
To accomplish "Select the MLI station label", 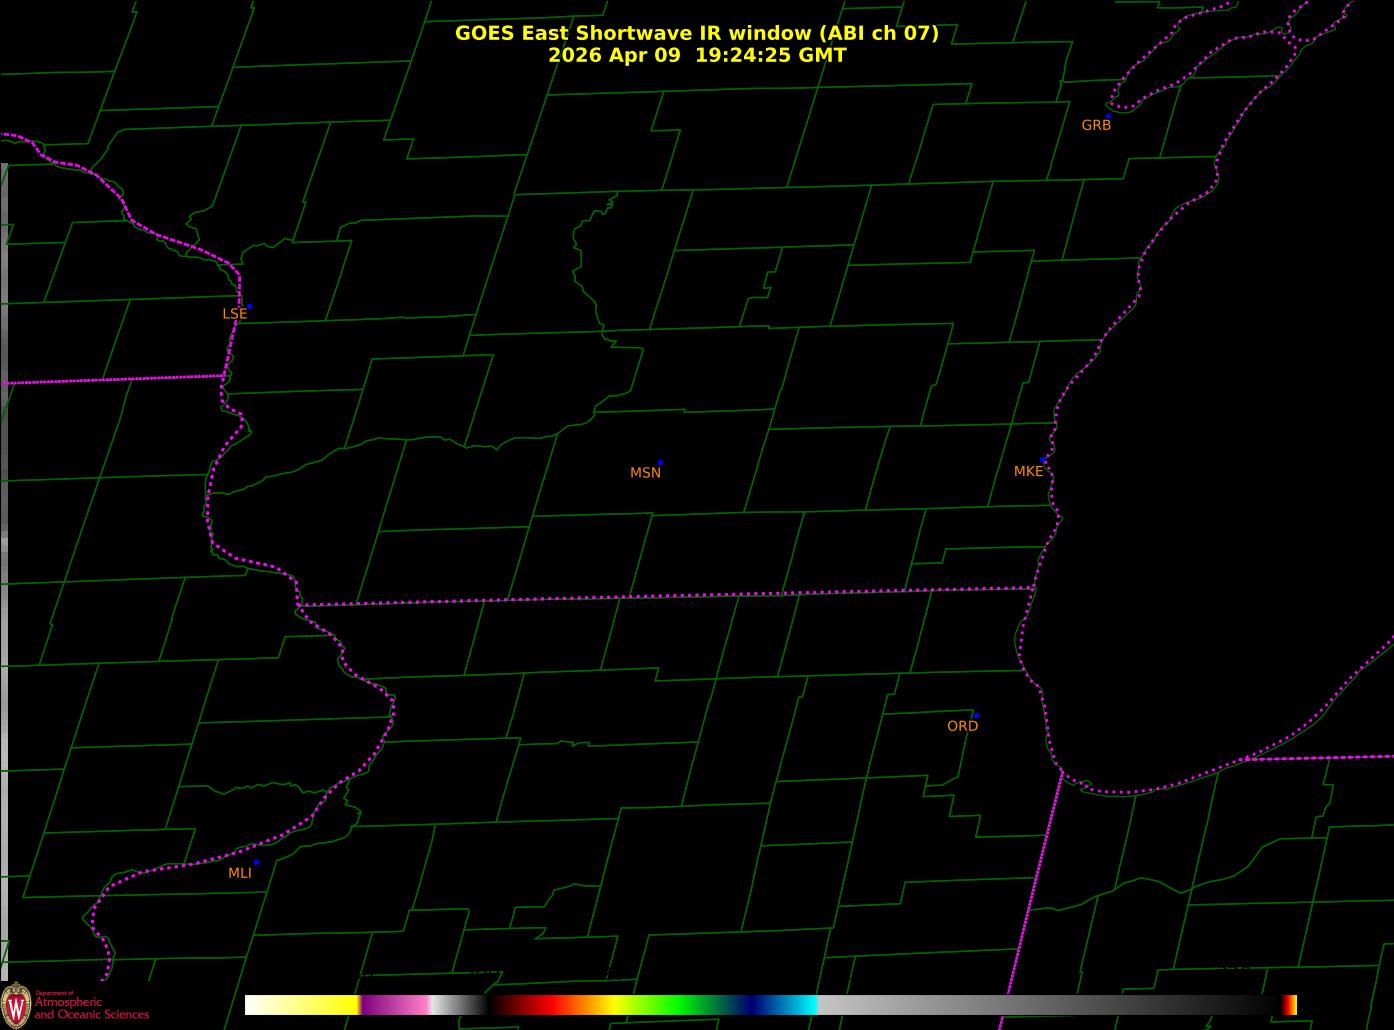I will click(240, 873).
